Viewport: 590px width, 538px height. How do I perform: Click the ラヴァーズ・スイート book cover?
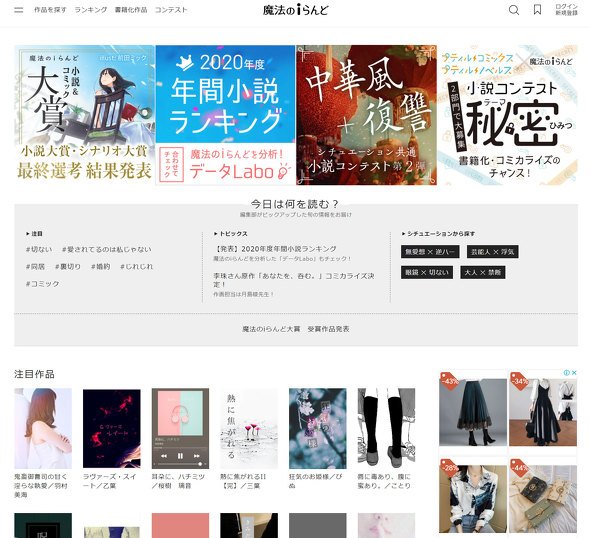112,429
